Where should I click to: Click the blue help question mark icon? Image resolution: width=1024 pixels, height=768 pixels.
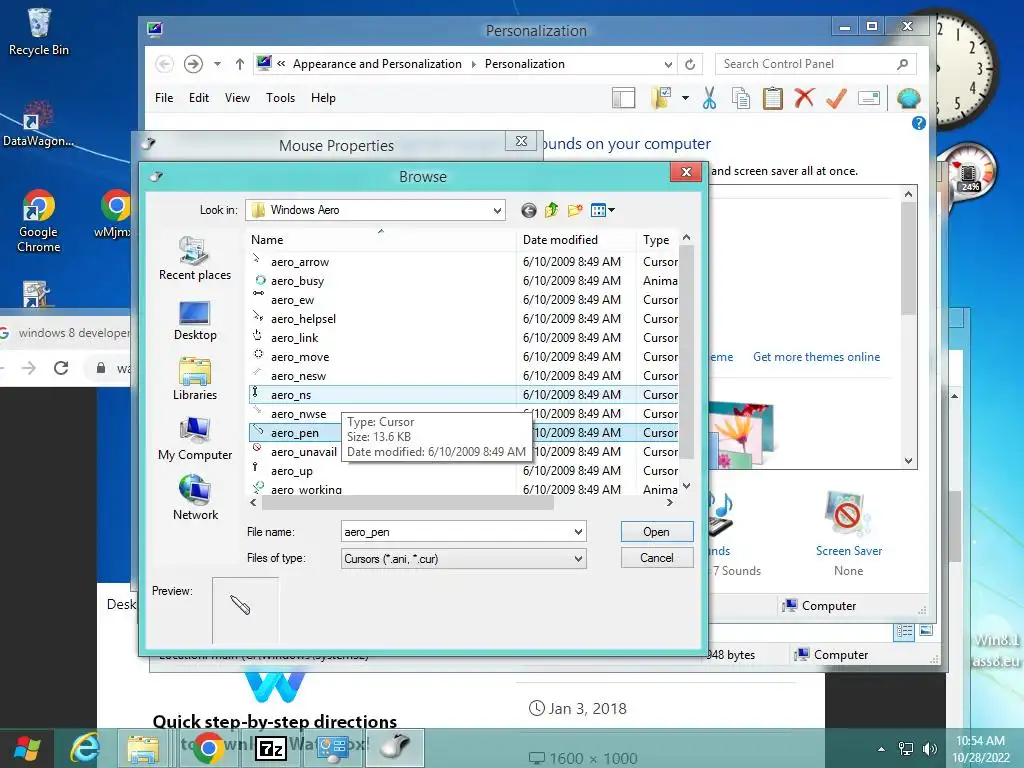tap(918, 123)
